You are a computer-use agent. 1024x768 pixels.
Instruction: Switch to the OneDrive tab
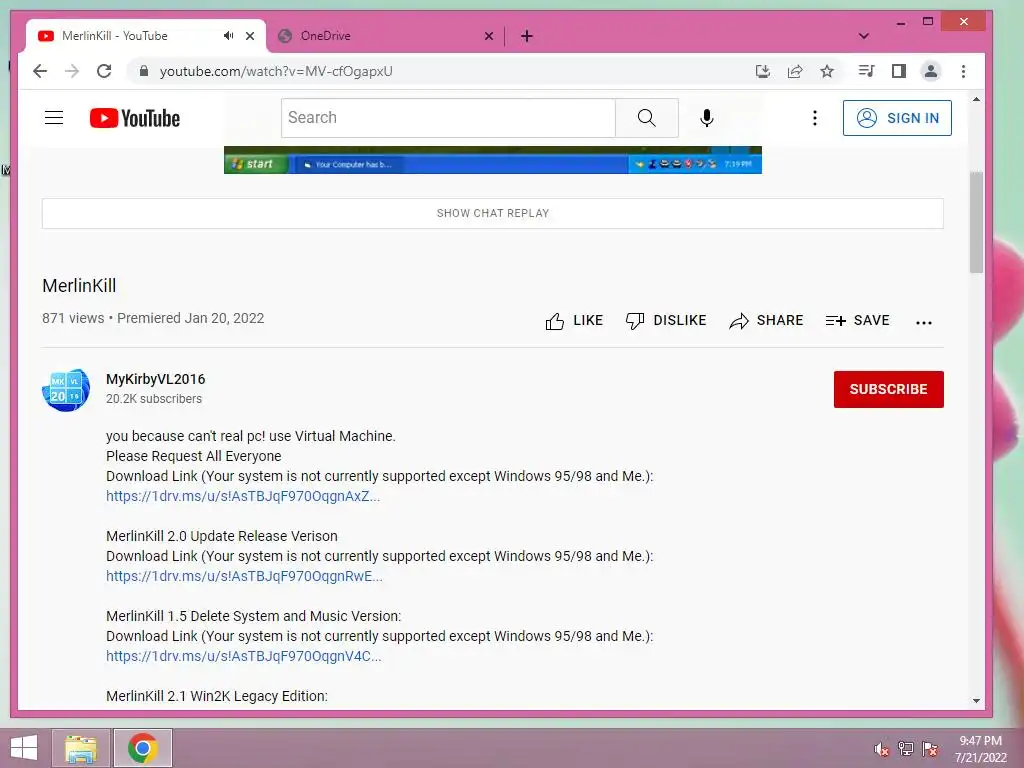point(385,36)
